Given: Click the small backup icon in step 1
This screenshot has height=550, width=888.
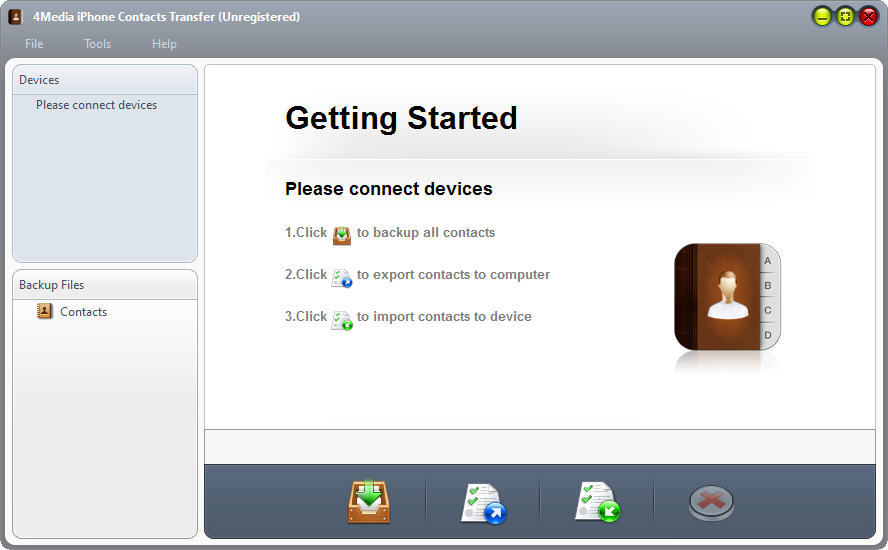Looking at the screenshot, I should click(x=342, y=235).
